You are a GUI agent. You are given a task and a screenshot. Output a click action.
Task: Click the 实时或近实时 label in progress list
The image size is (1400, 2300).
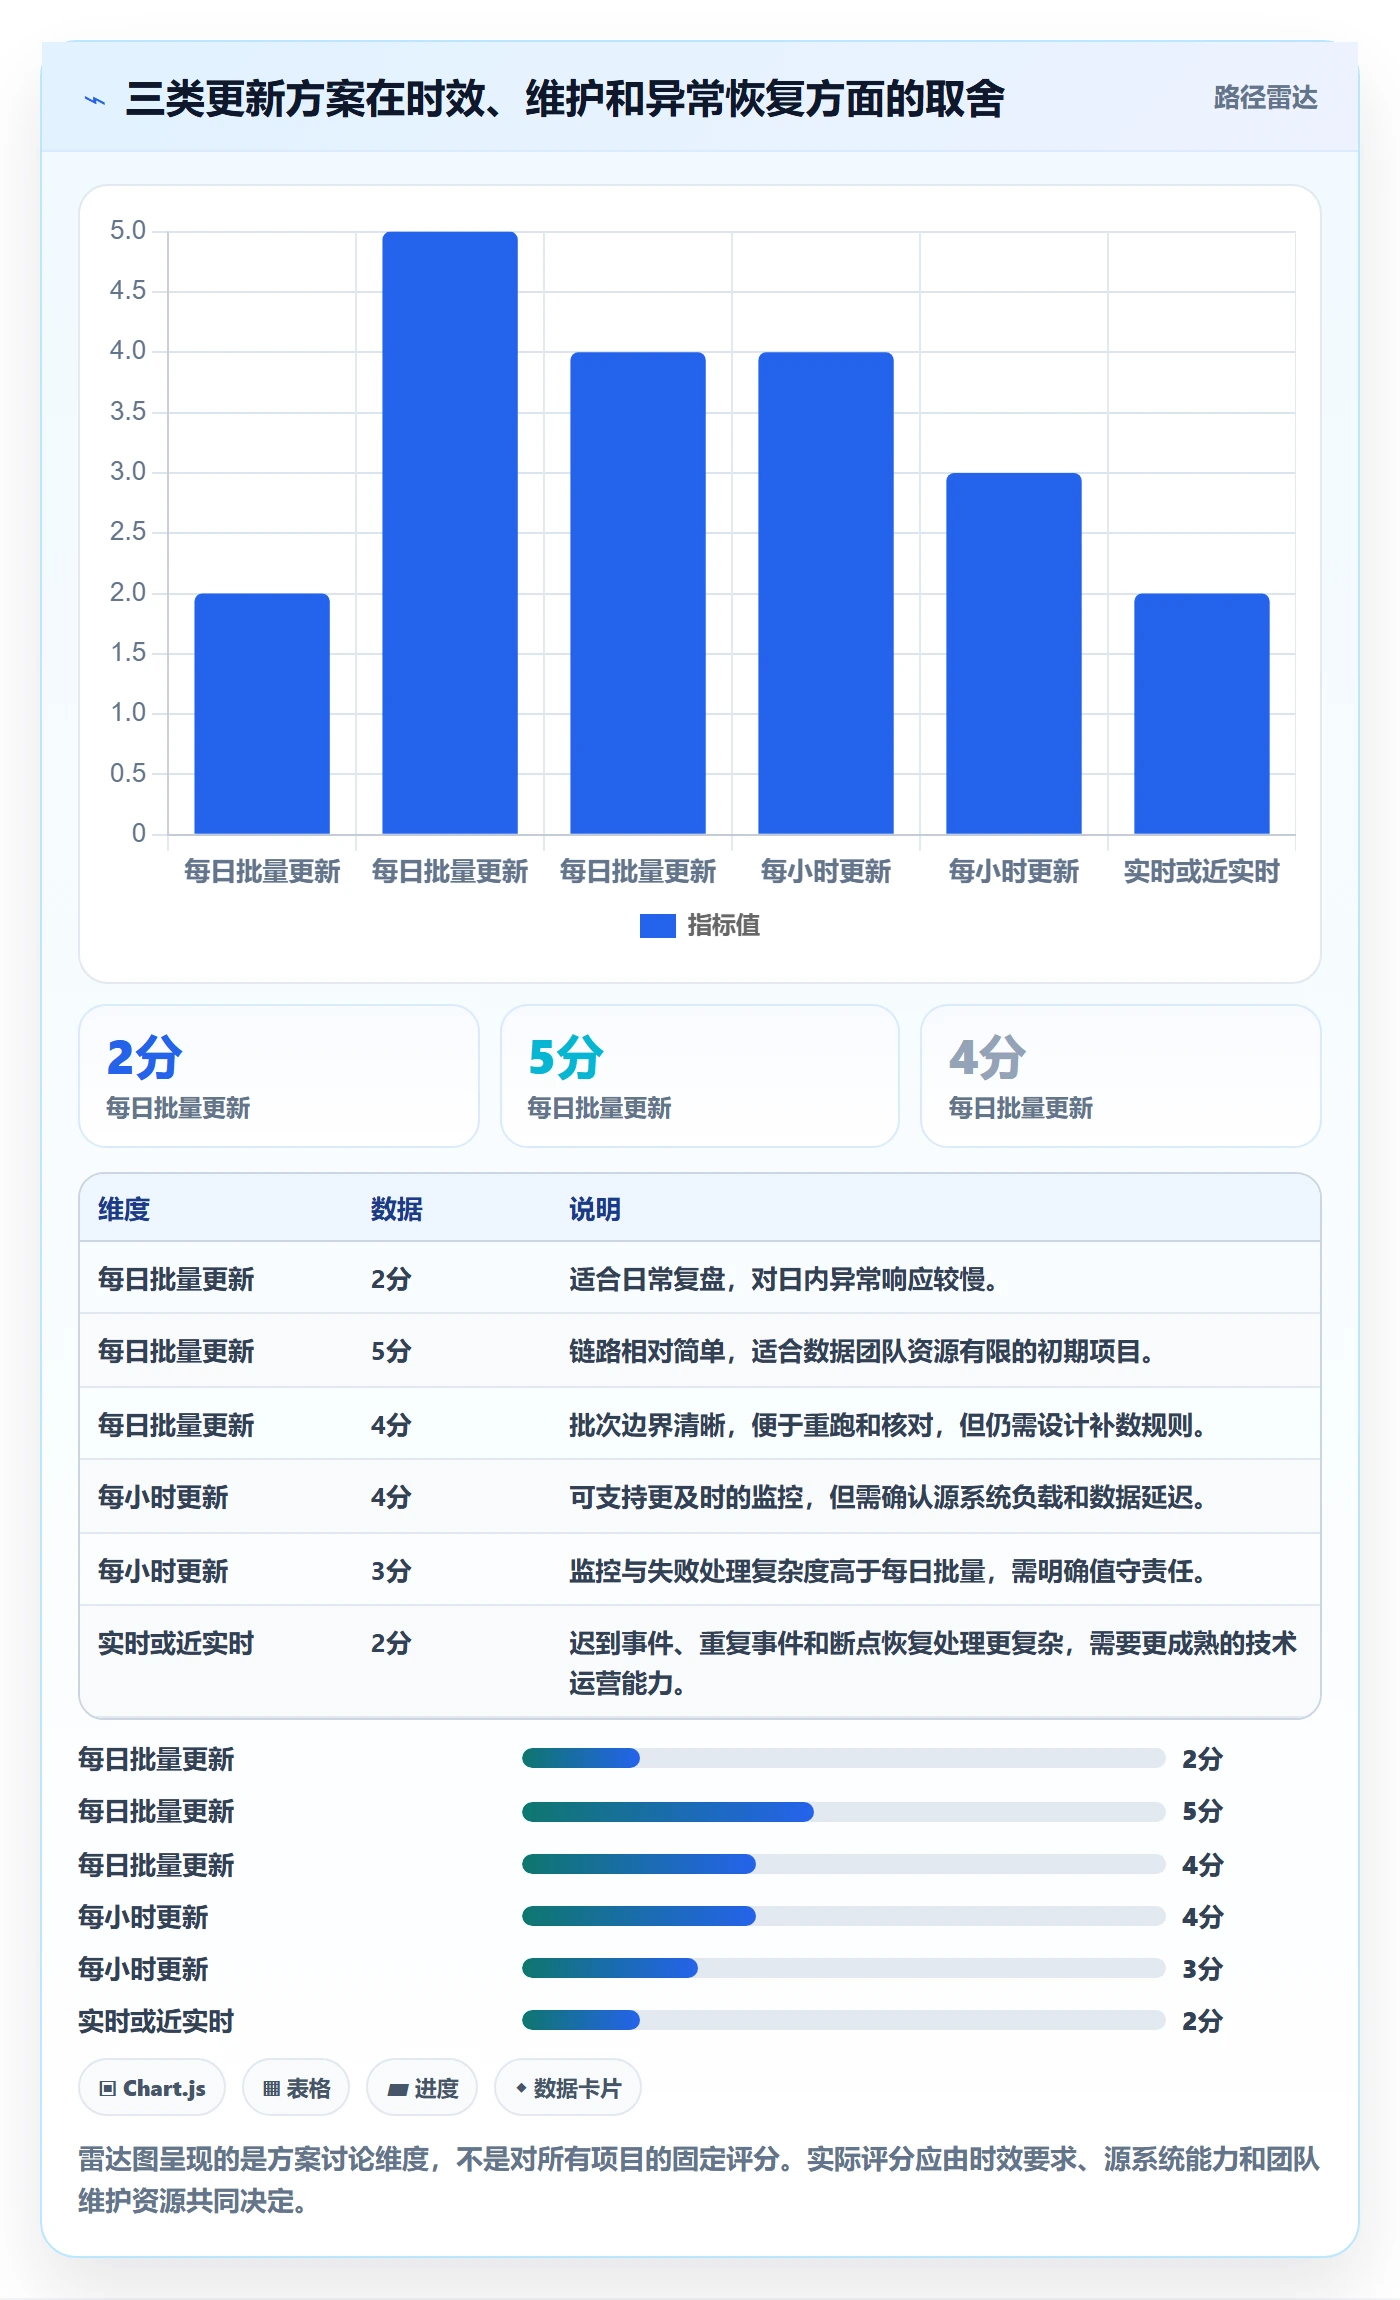[x=156, y=2021]
